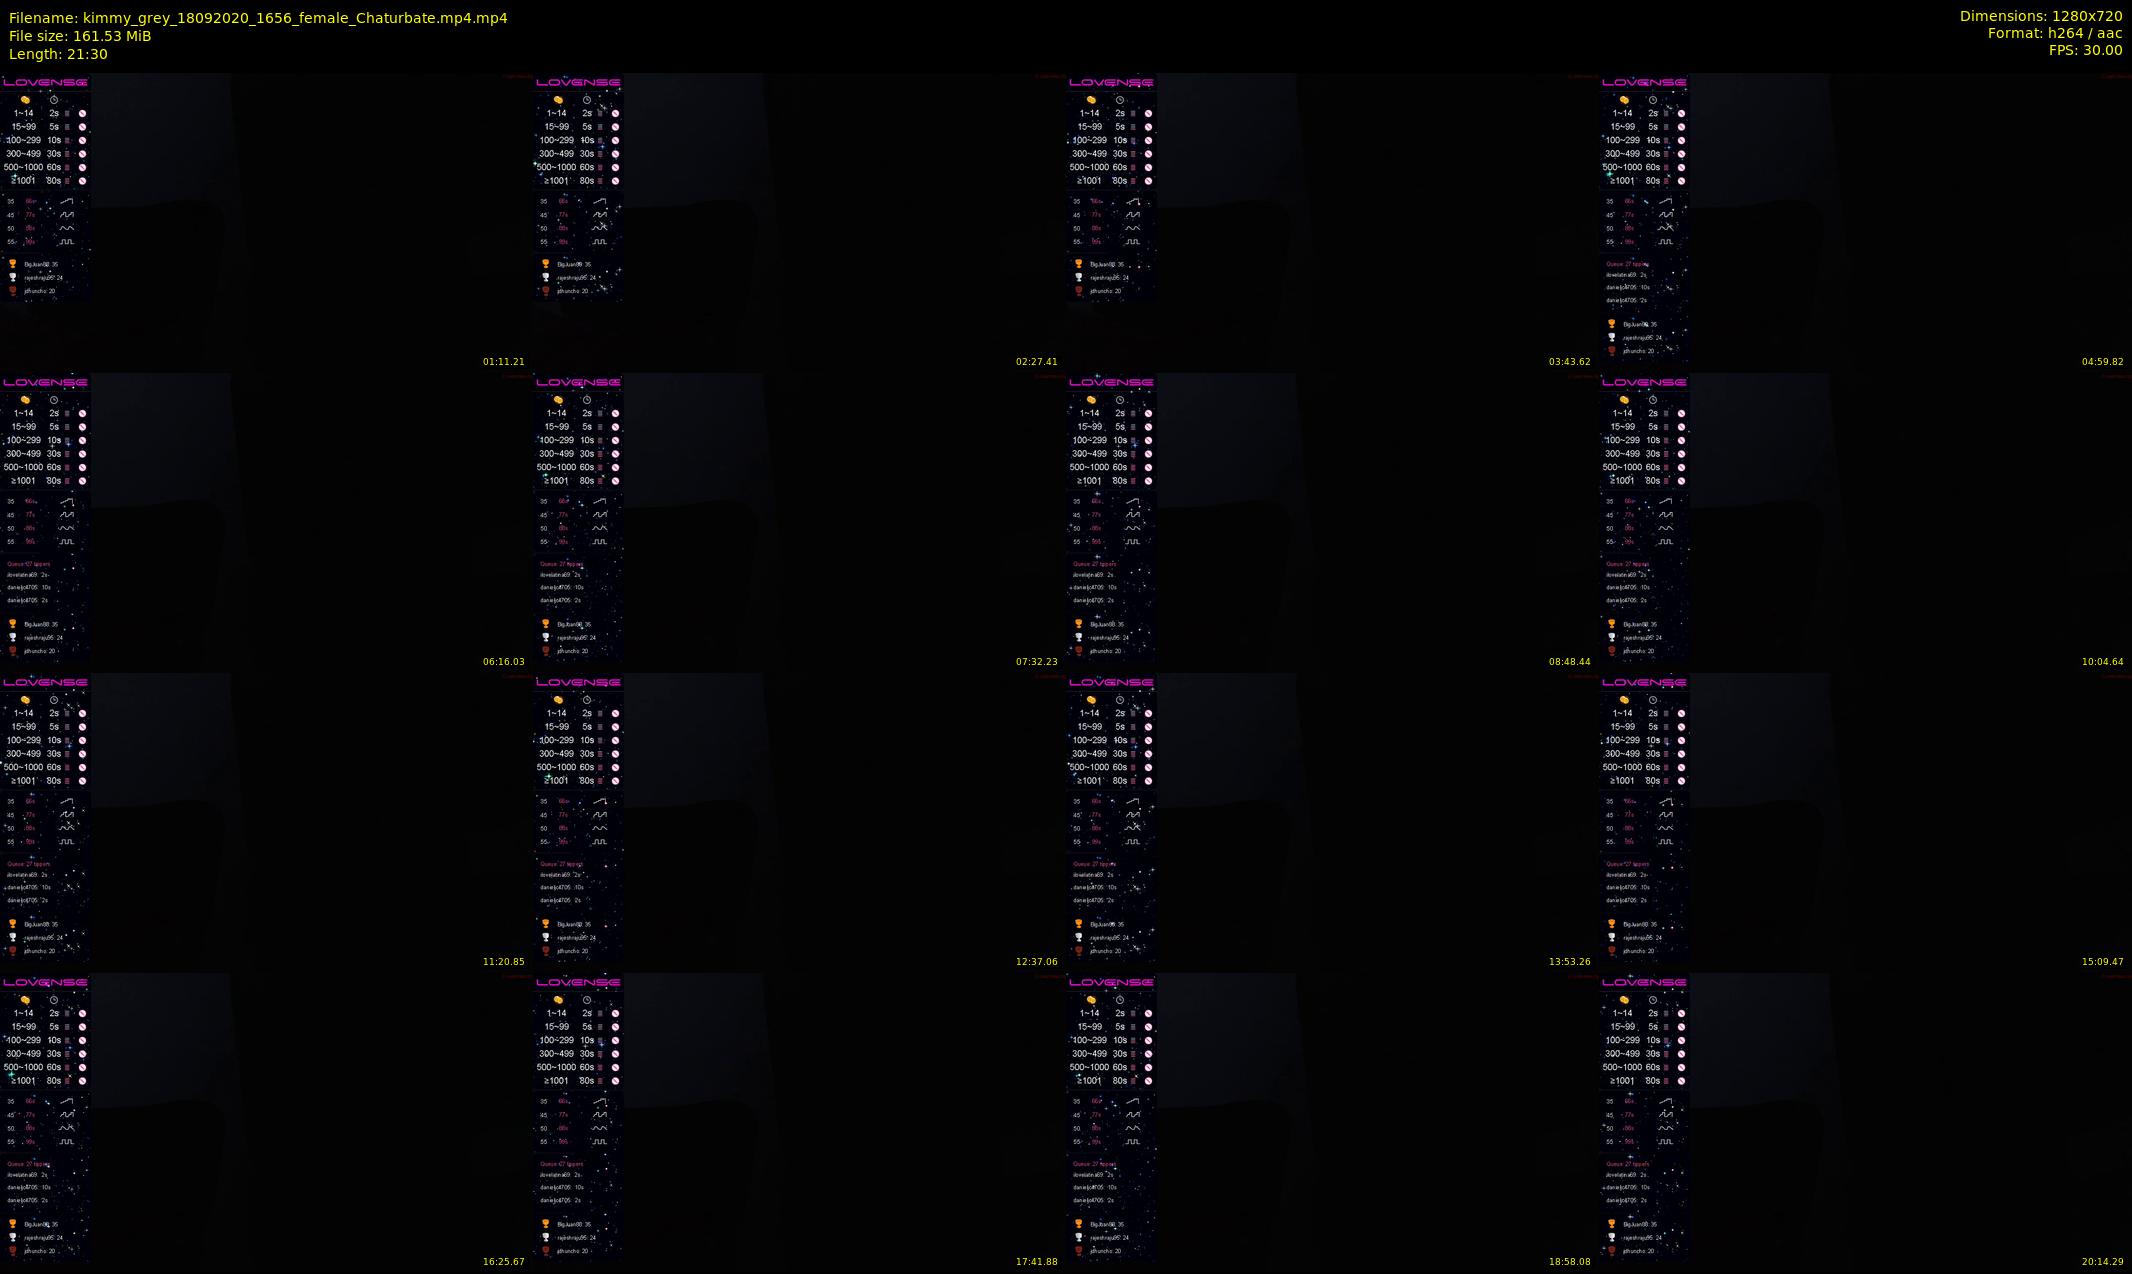This screenshot has height=1274, width=2132.
Task: Click the Dimensions 1280x720 label
Action: 2040,16
